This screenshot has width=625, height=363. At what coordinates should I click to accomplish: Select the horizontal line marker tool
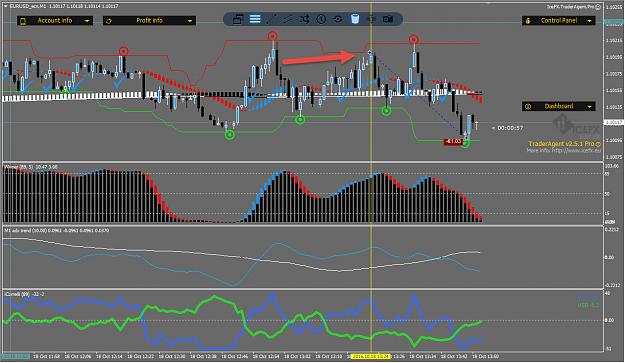point(338,19)
